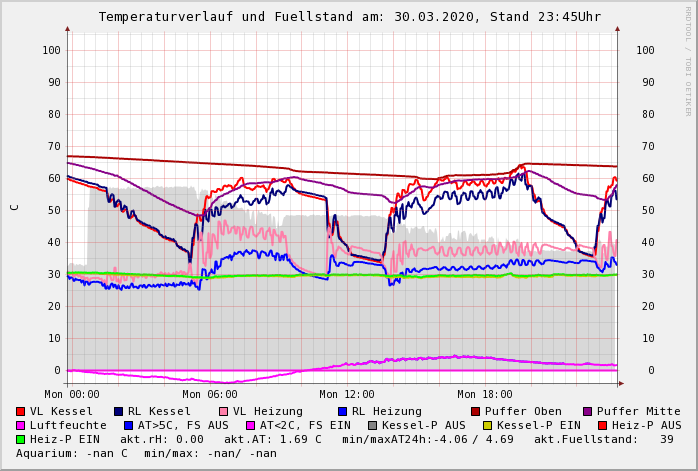Click the dark blue RL Kessel legend swatch
Image resolution: width=698 pixels, height=471 pixels.
point(119,411)
